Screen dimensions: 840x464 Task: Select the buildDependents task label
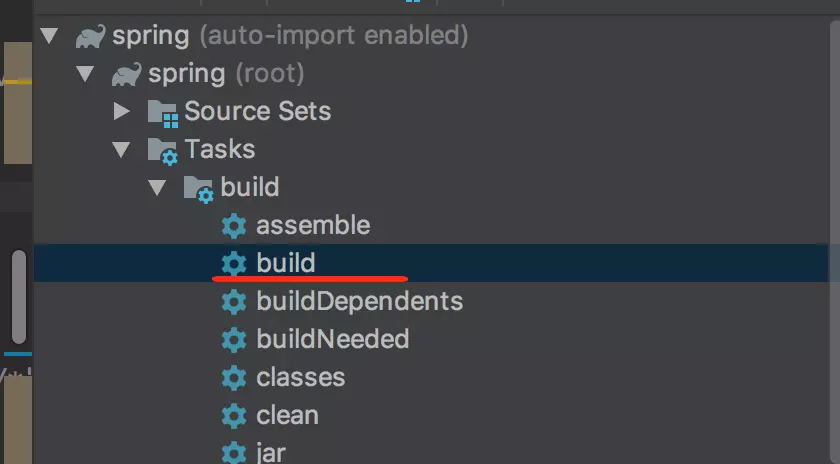click(359, 302)
